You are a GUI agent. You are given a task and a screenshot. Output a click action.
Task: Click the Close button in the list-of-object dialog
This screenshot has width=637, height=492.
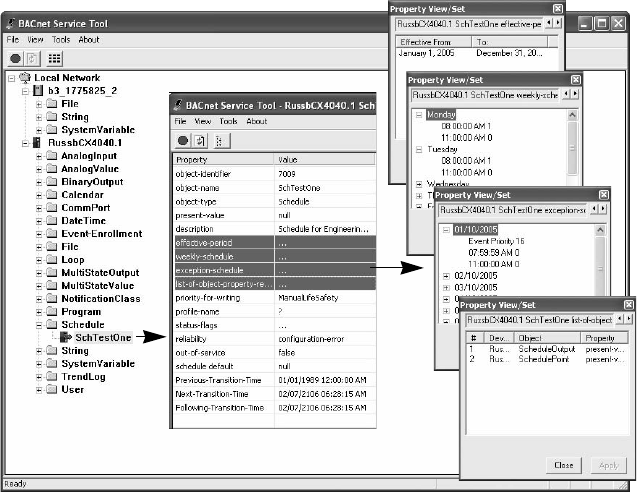click(564, 465)
